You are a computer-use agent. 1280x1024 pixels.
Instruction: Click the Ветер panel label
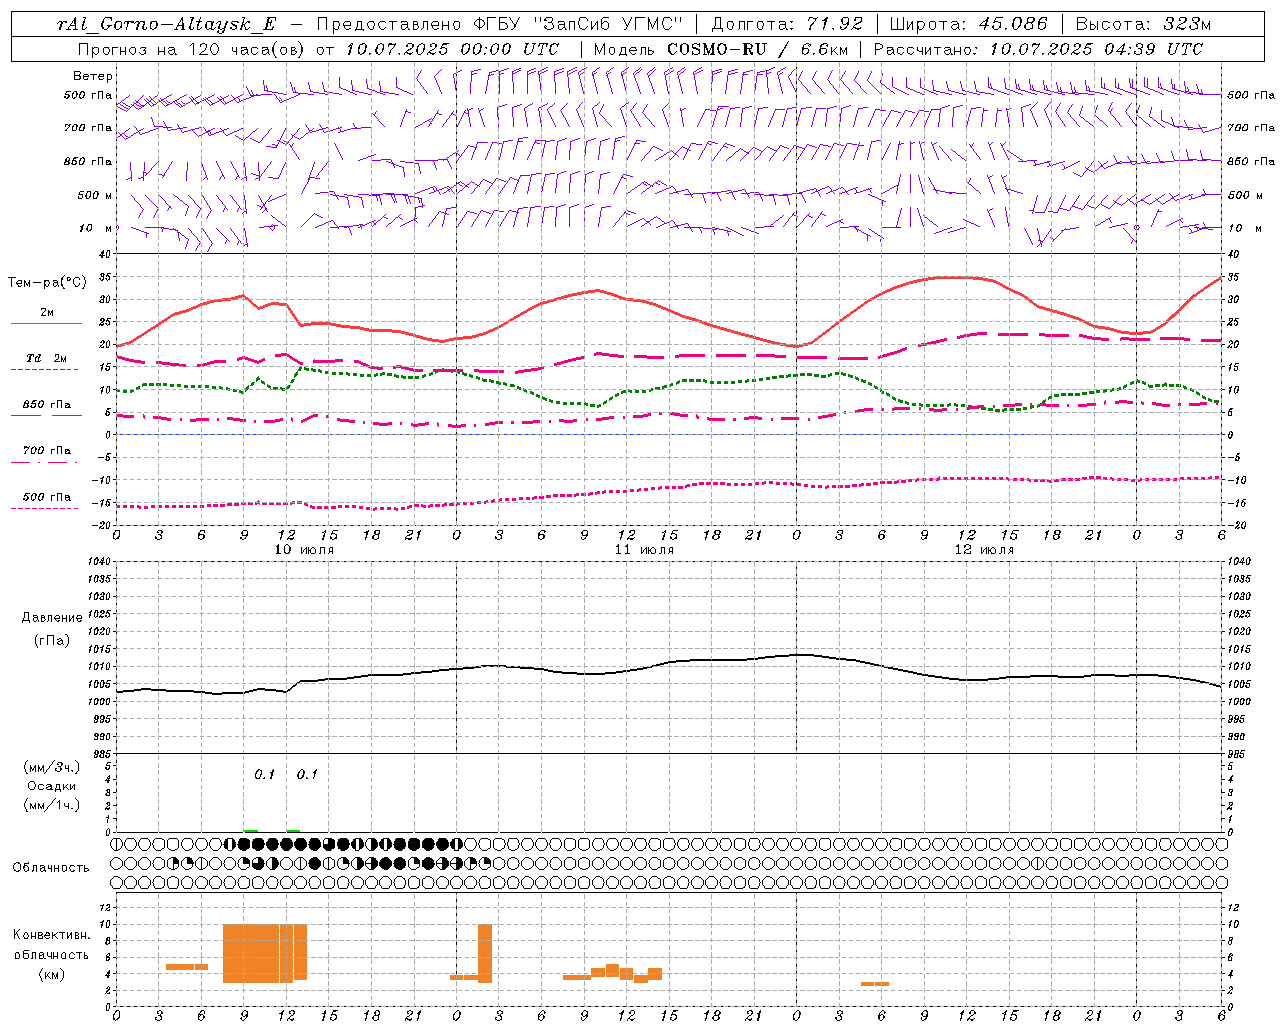(93, 76)
